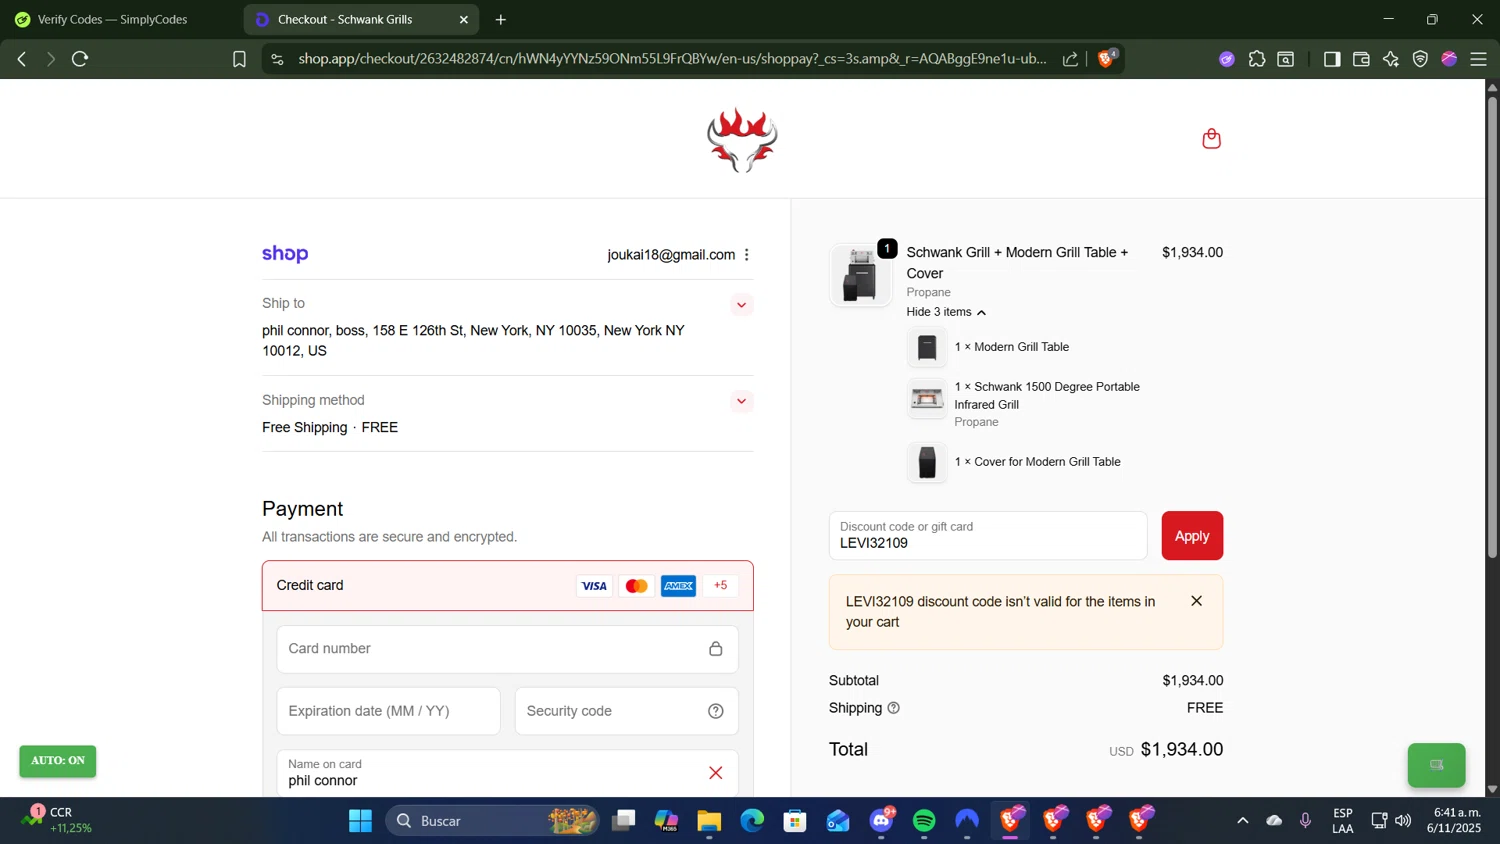Focus the Expiration date field
This screenshot has height=844, width=1500.
388,711
